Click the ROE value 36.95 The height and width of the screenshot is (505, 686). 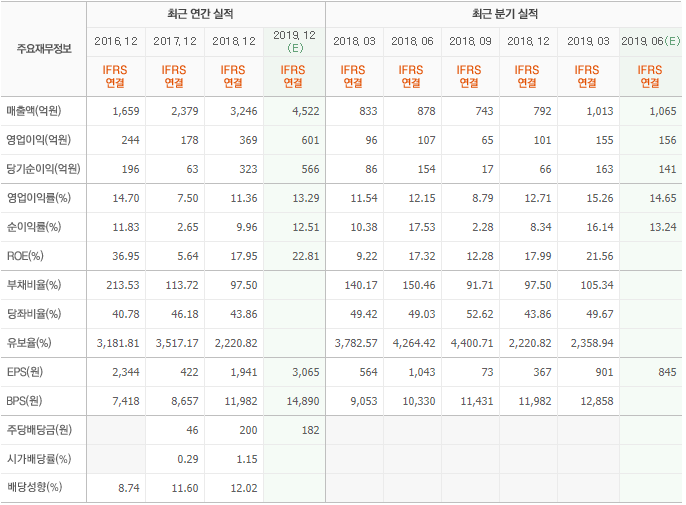pos(126,256)
